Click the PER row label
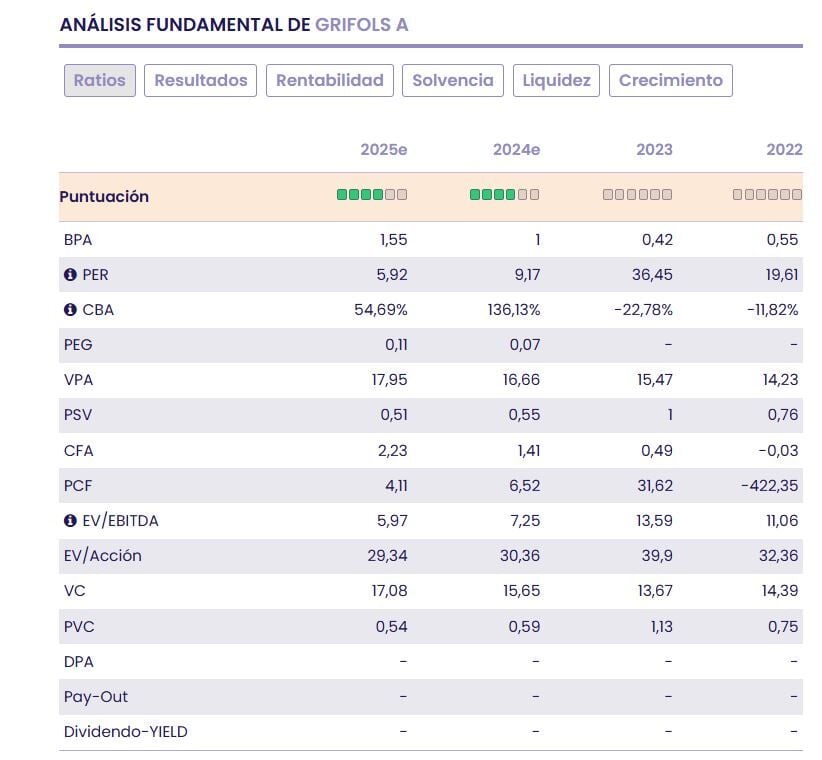The width and height of the screenshot is (822, 760). coord(96,275)
